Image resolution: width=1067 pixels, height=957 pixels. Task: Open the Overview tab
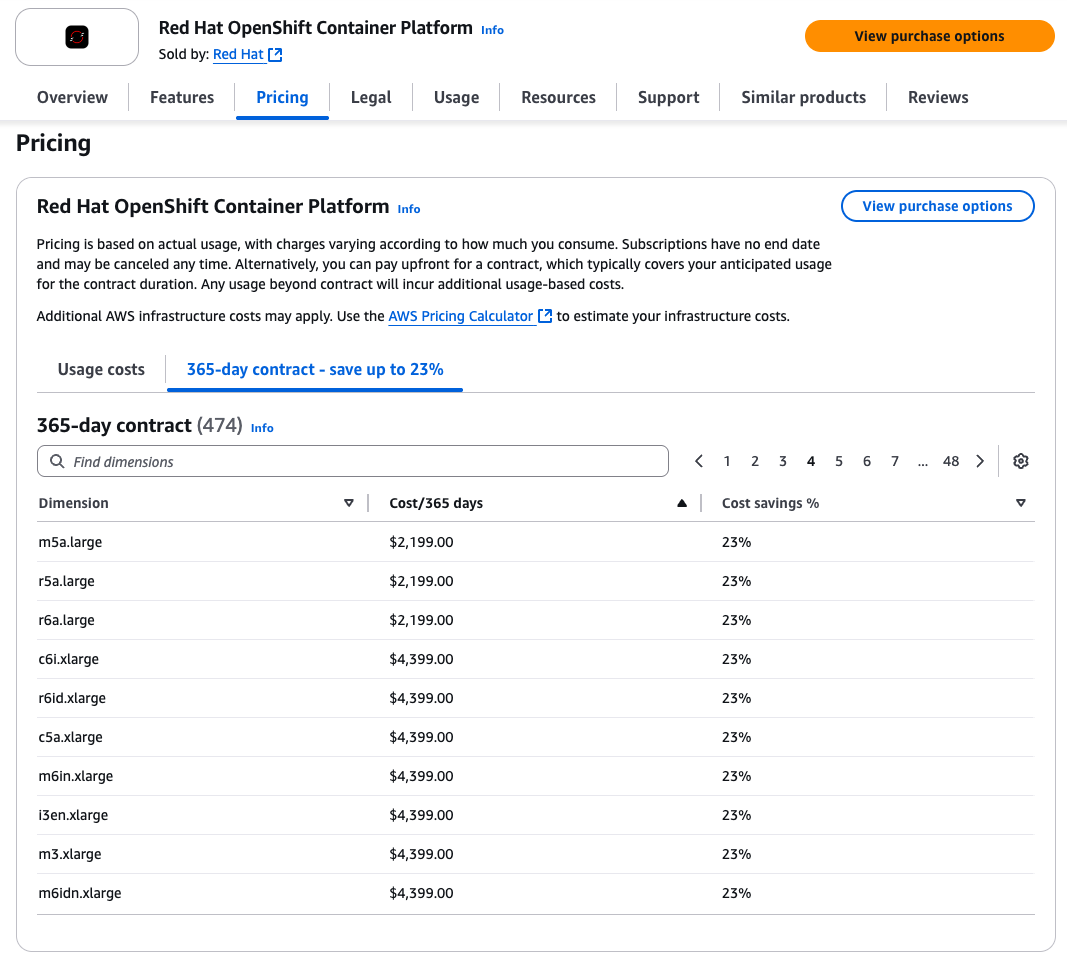pos(72,97)
